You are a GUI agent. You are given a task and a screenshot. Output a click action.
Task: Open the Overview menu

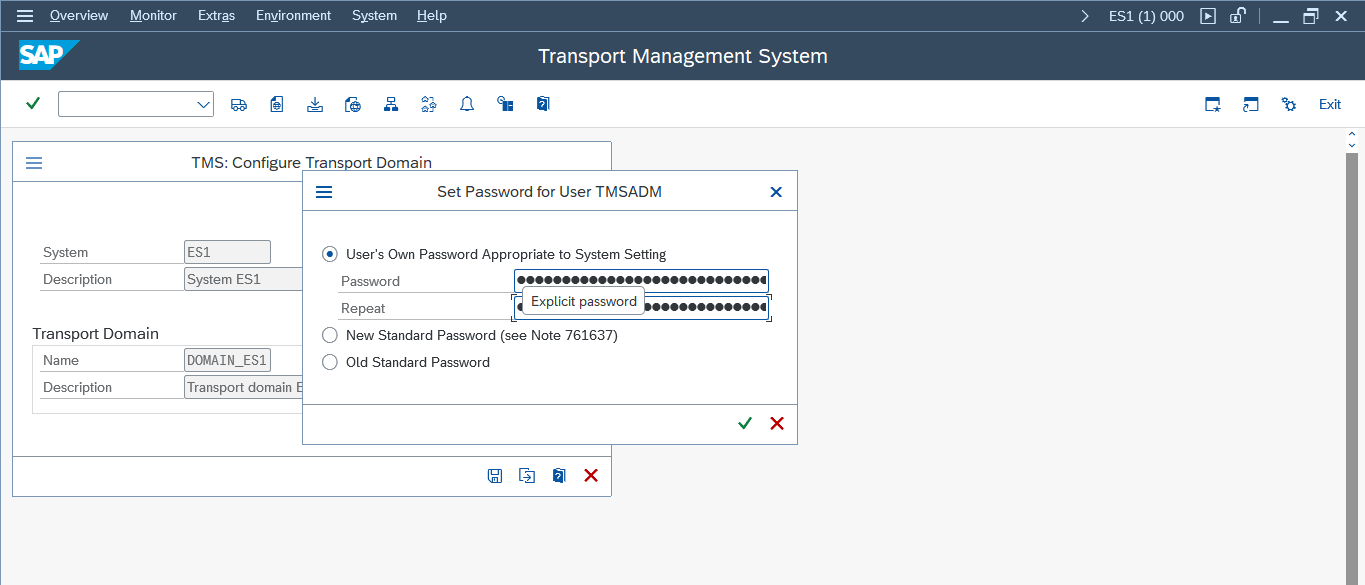pos(79,16)
